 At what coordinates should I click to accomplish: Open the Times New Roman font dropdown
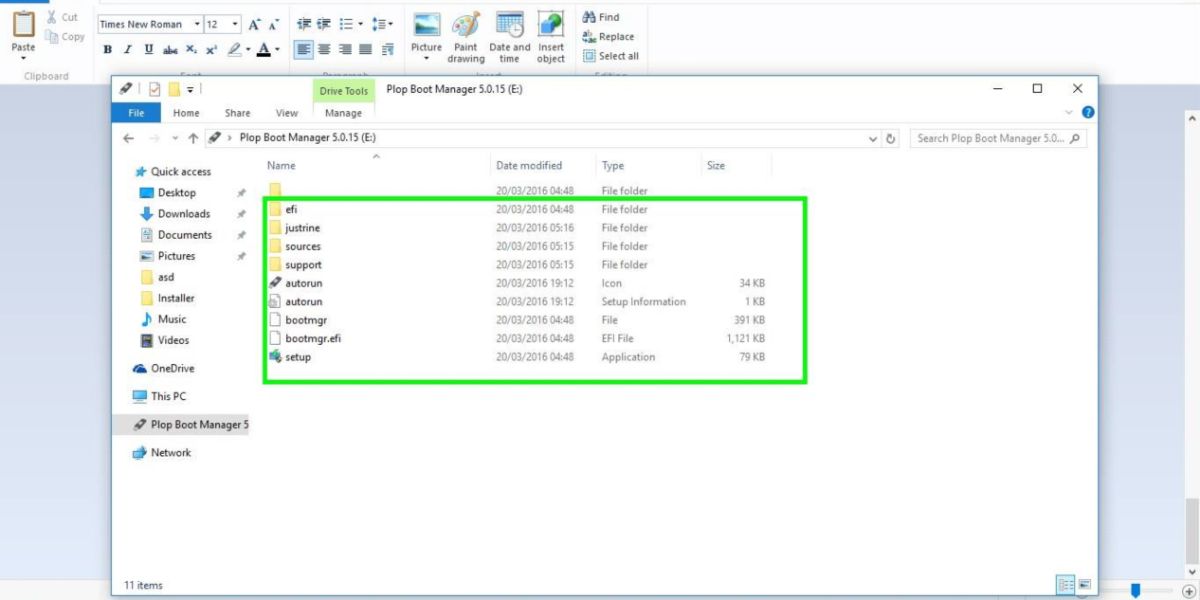(196, 24)
